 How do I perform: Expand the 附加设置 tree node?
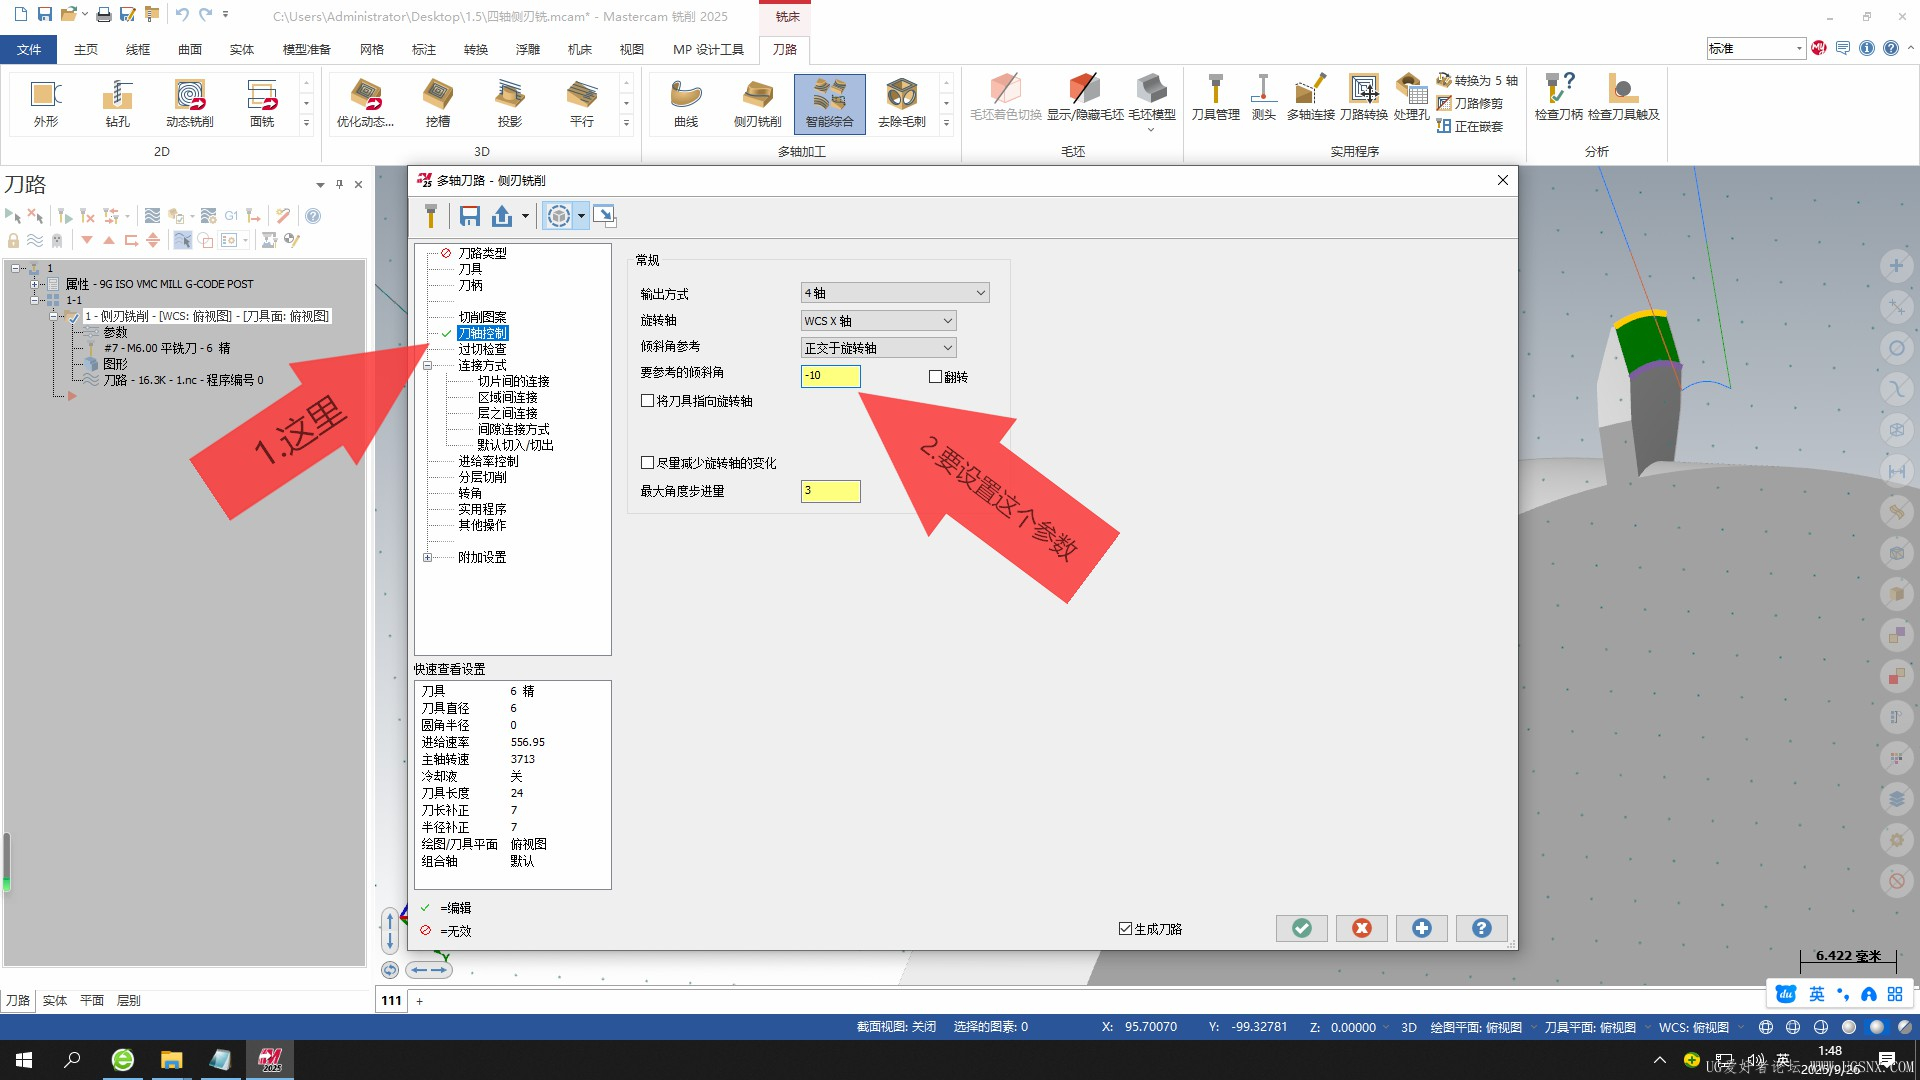(428, 558)
